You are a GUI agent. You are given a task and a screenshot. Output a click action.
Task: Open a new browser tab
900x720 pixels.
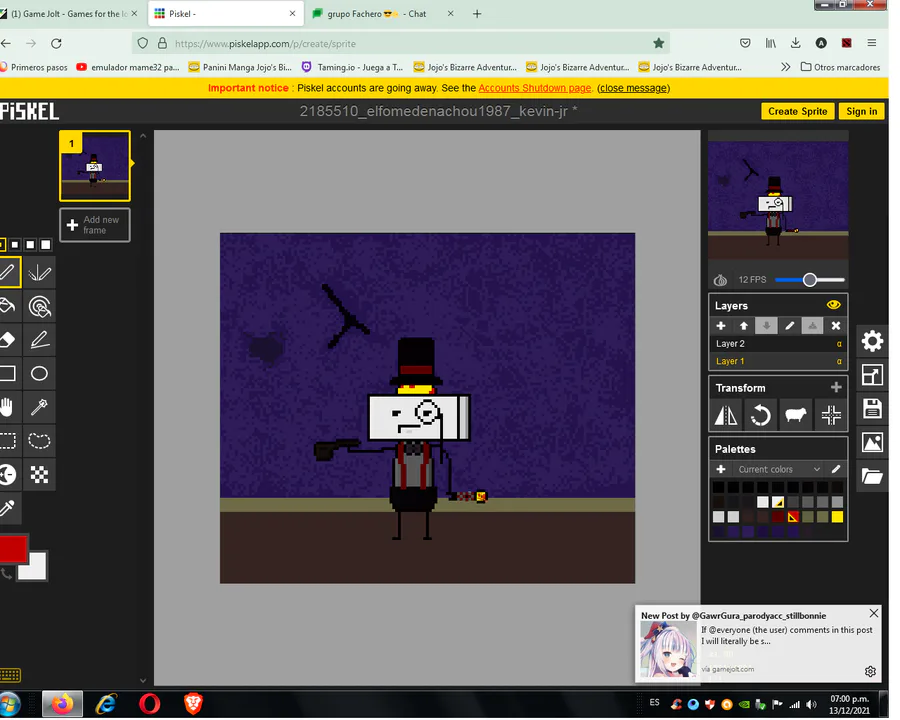point(477,14)
